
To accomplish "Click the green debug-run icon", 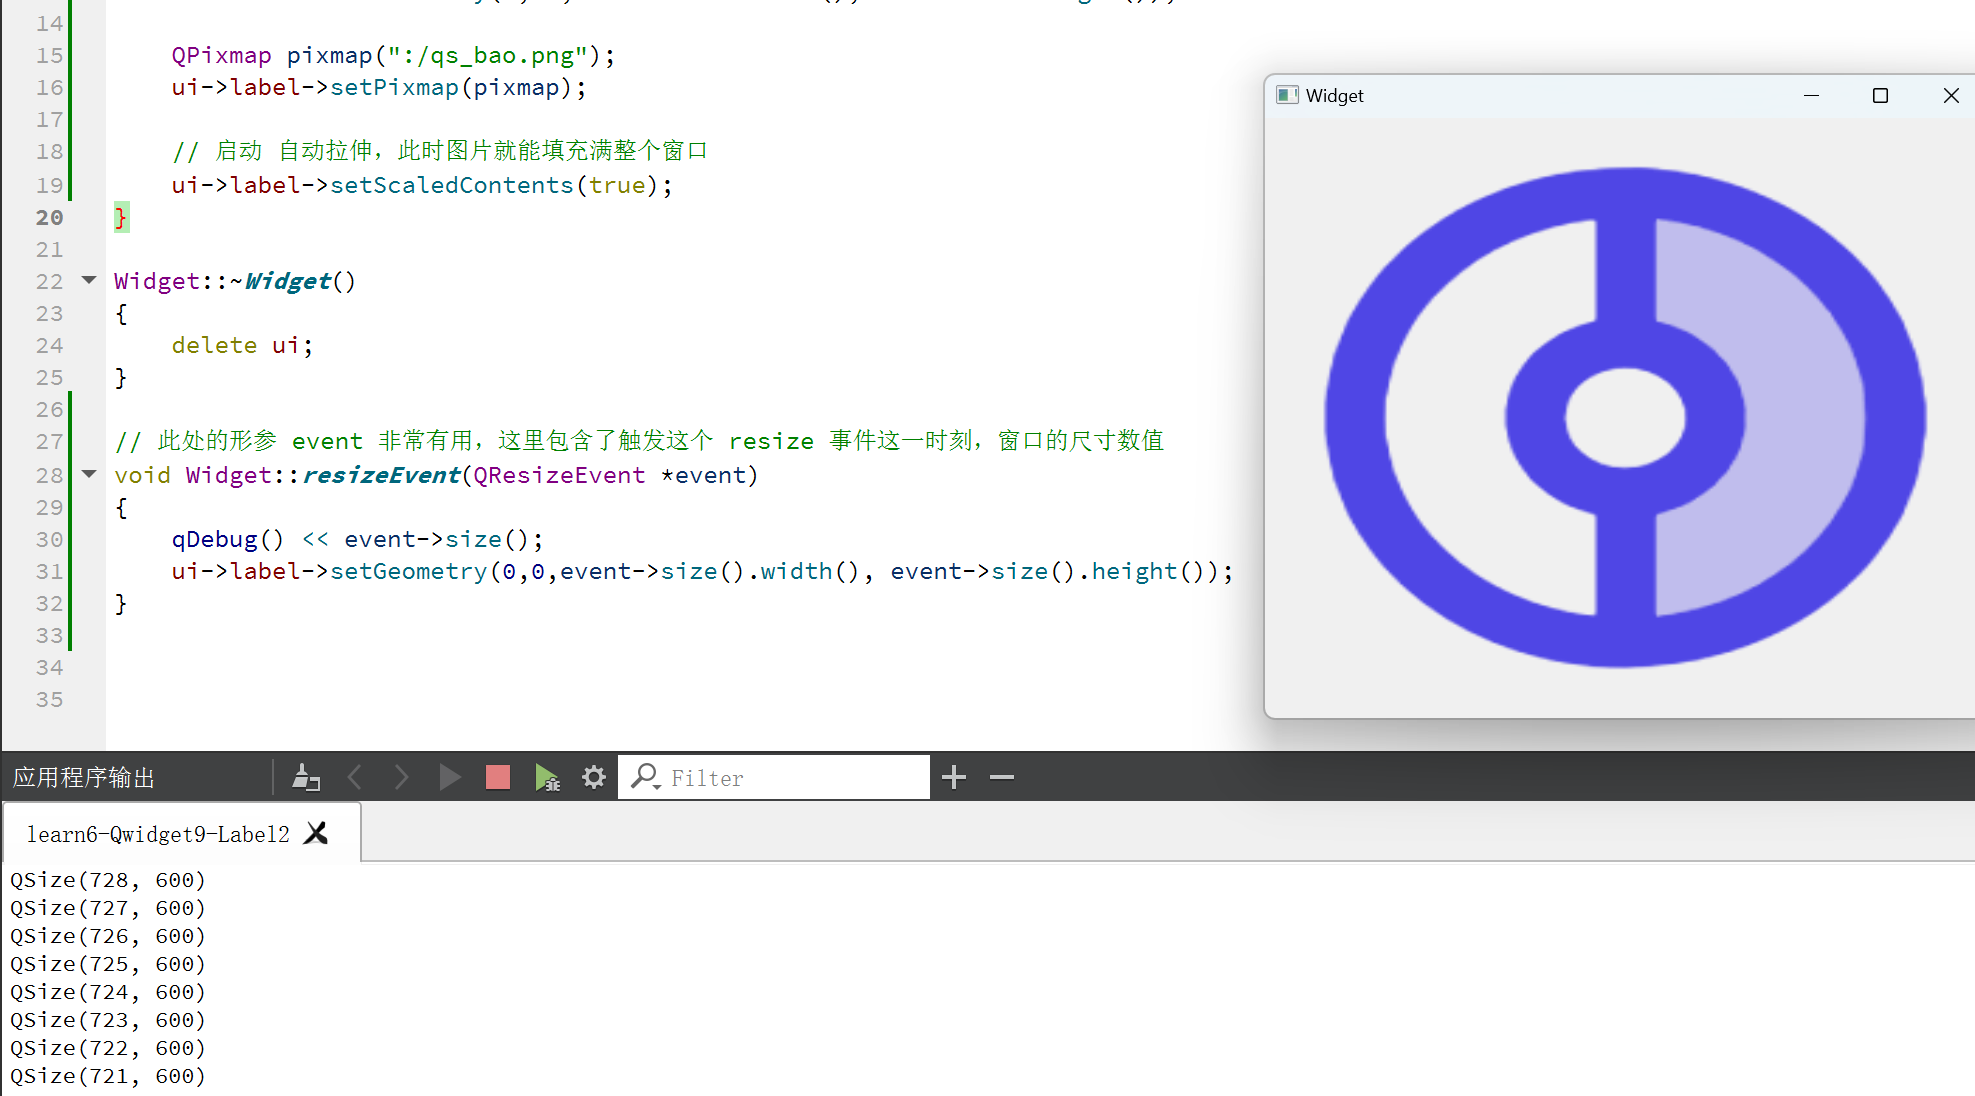I will click(546, 777).
